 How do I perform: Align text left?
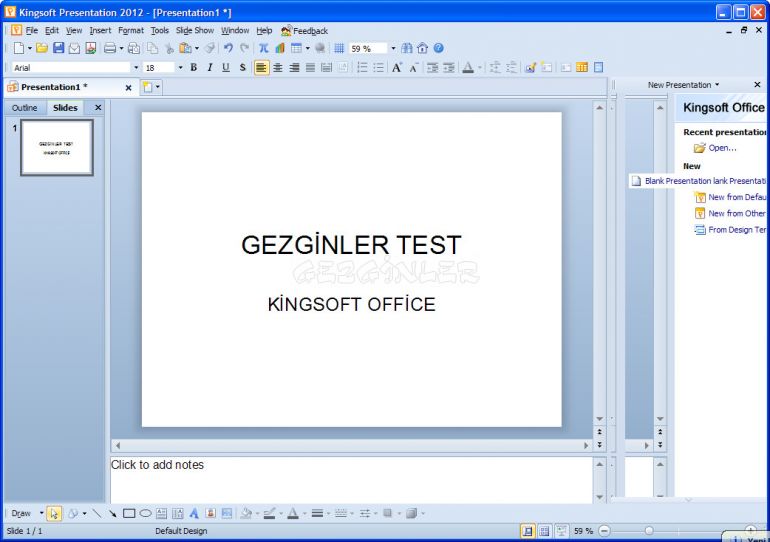(x=261, y=68)
